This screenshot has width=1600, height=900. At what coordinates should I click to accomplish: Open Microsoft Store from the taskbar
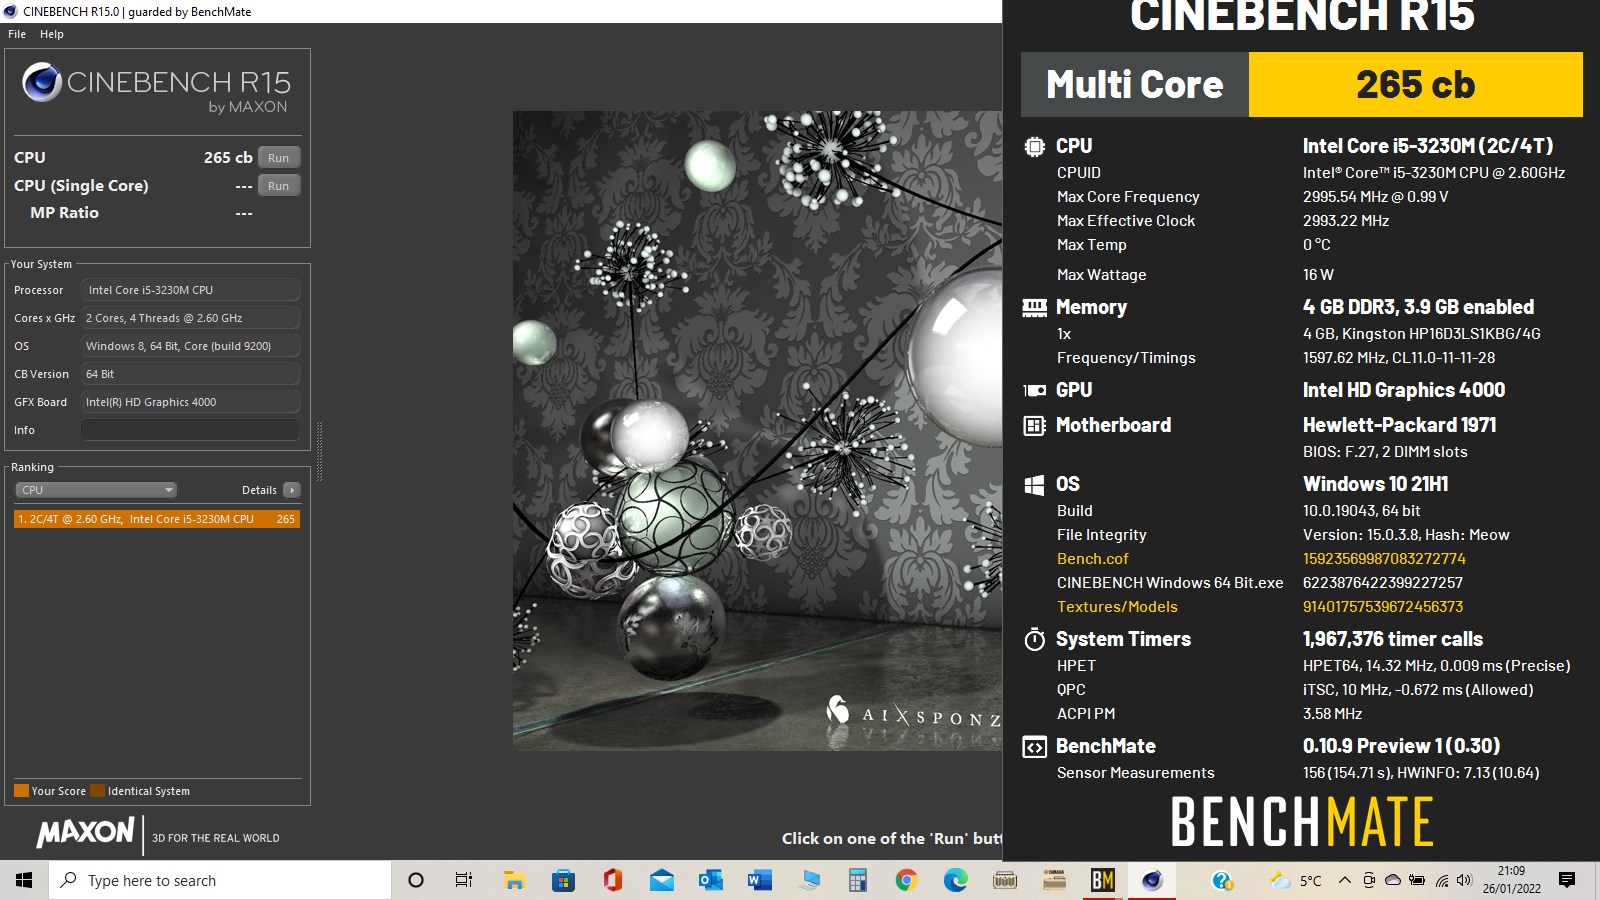coord(563,880)
